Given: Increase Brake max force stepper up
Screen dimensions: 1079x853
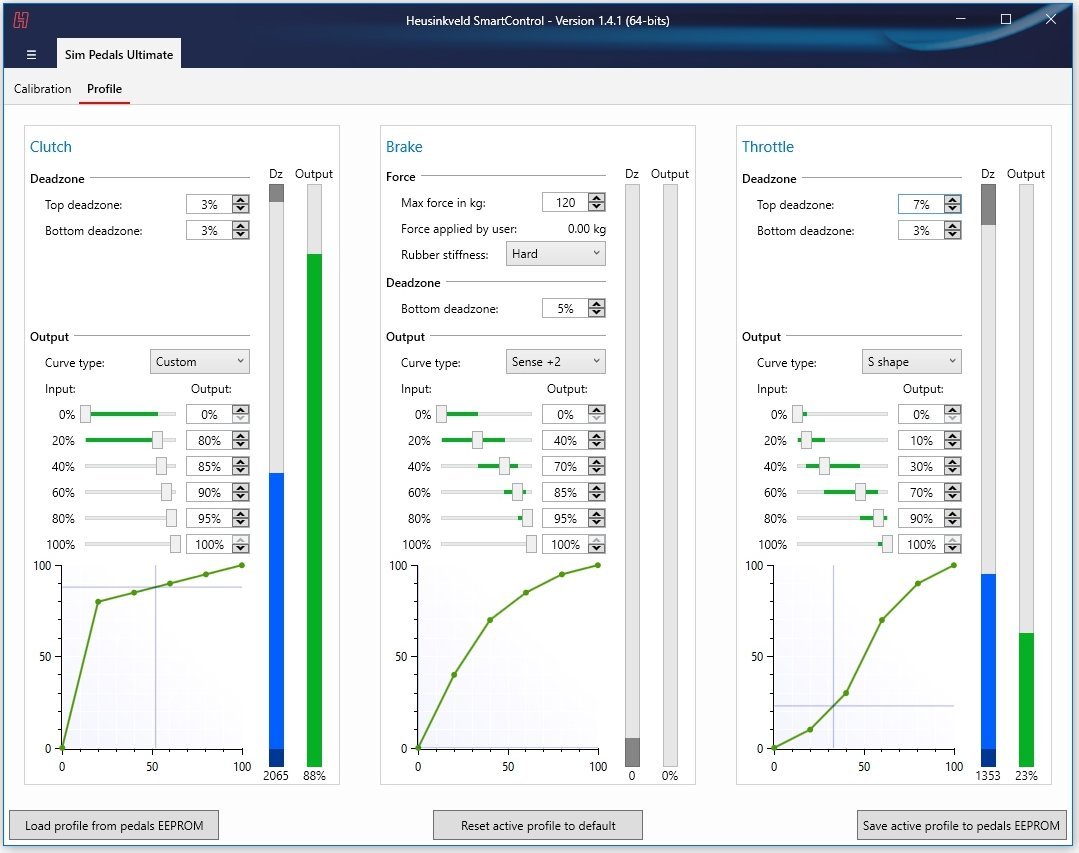Looking at the screenshot, I should click(x=596, y=198).
